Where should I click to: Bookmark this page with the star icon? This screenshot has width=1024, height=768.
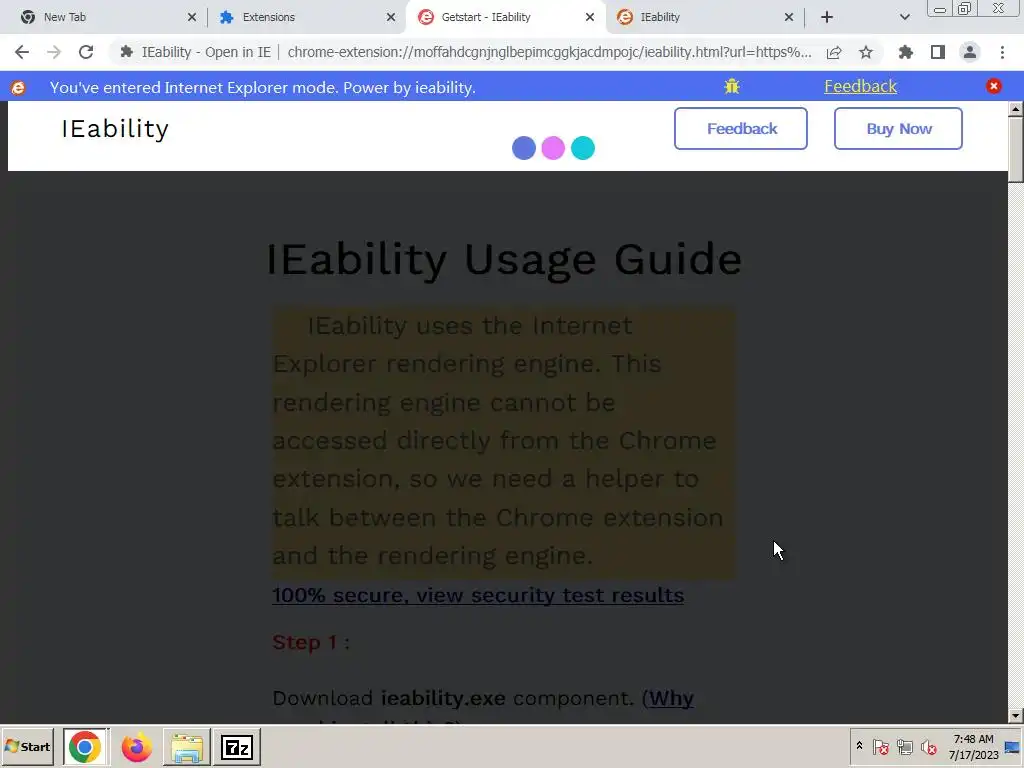pyautogui.click(x=866, y=52)
